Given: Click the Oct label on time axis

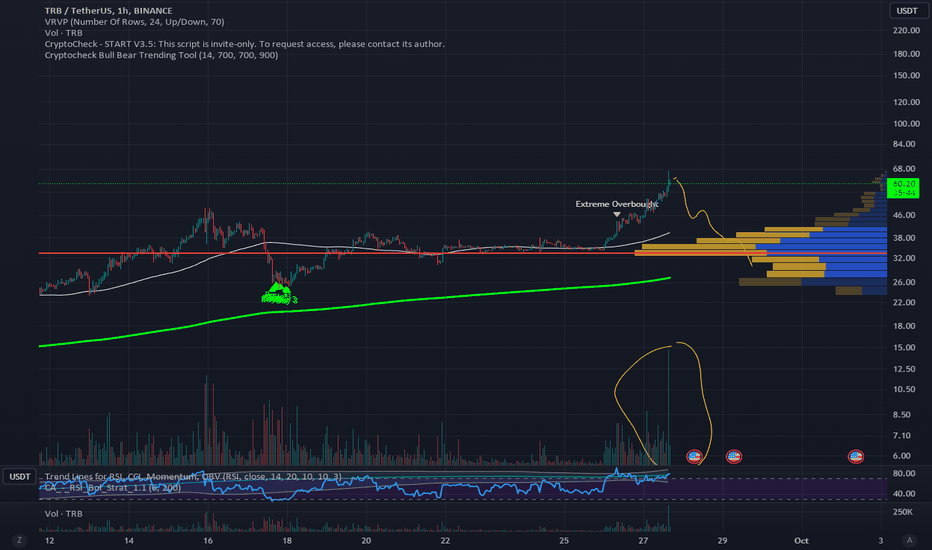Looking at the screenshot, I should pyautogui.click(x=801, y=540).
